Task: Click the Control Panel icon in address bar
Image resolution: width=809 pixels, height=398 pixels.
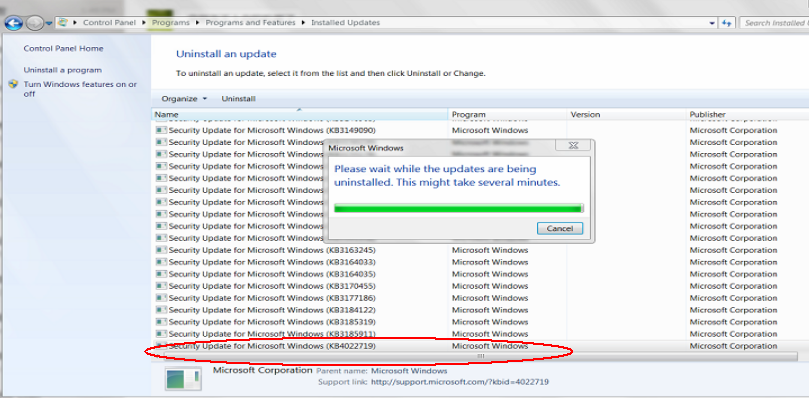Action: tap(63, 23)
